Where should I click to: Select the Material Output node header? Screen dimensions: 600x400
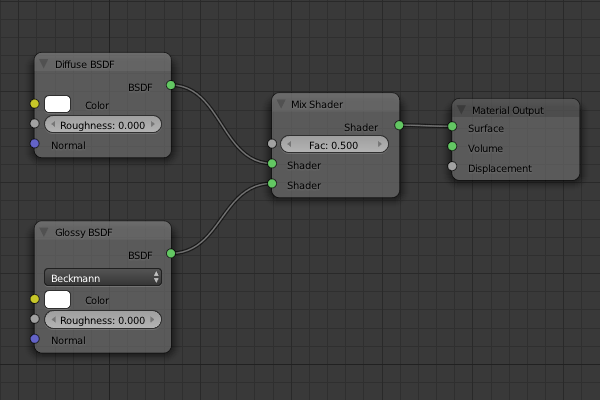515,109
